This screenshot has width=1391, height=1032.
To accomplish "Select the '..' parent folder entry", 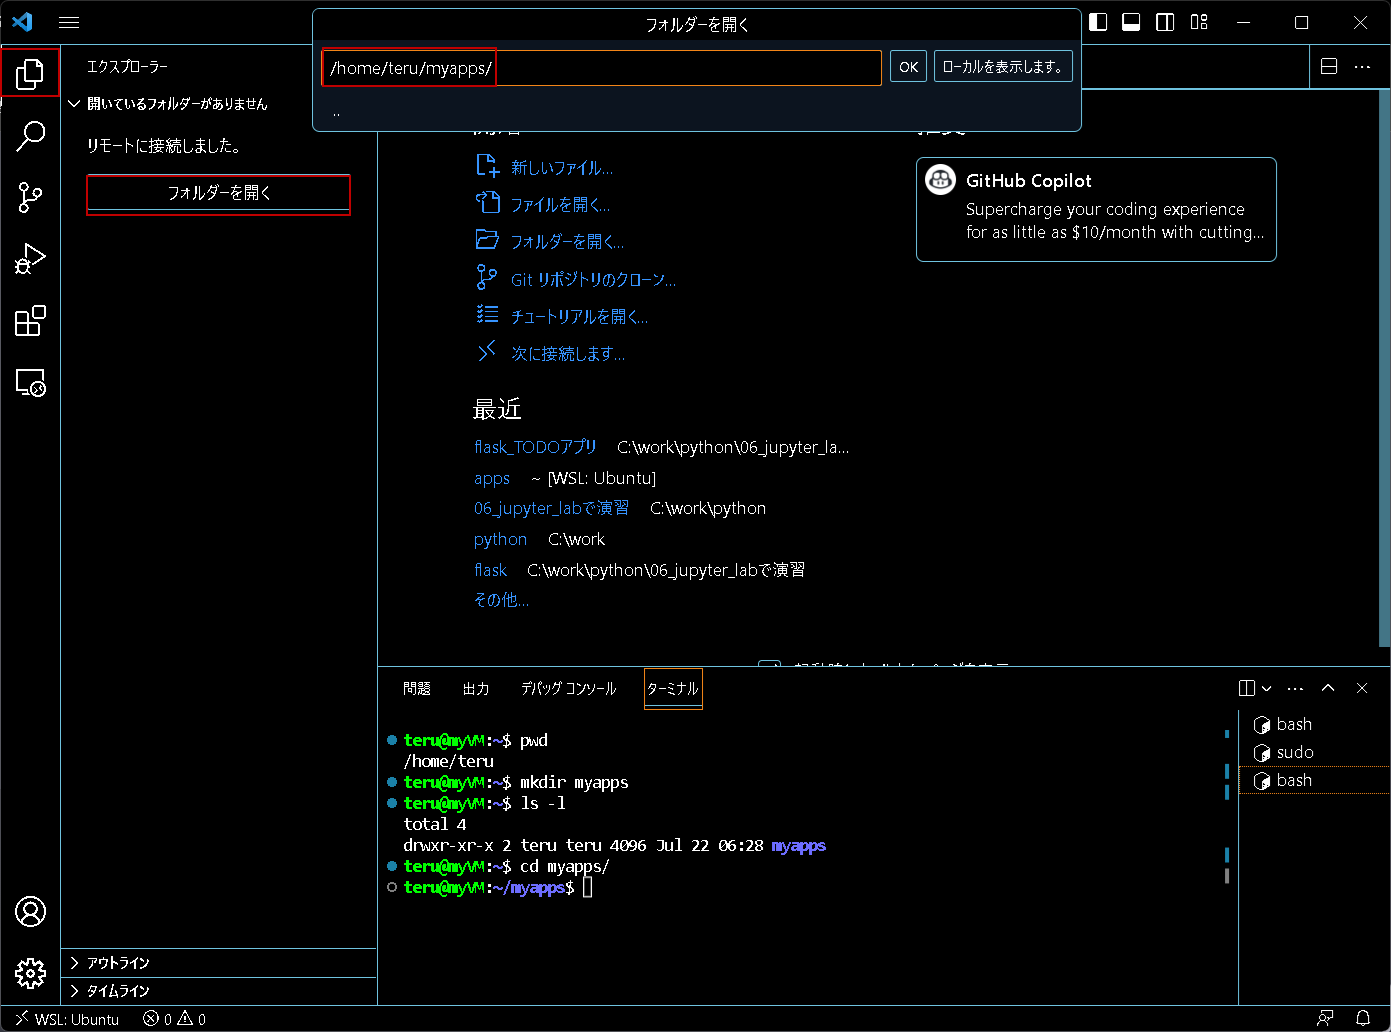I will click(697, 113).
